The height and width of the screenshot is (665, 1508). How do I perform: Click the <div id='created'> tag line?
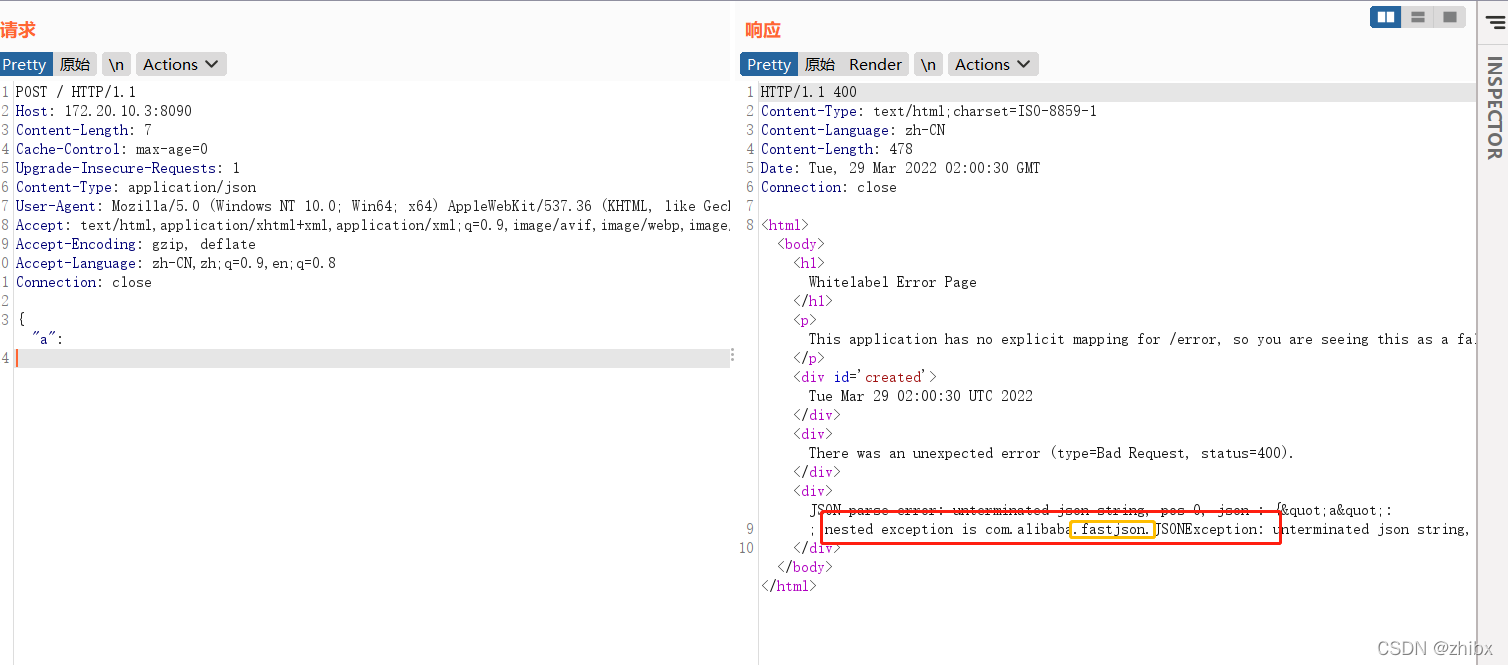click(x=865, y=377)
